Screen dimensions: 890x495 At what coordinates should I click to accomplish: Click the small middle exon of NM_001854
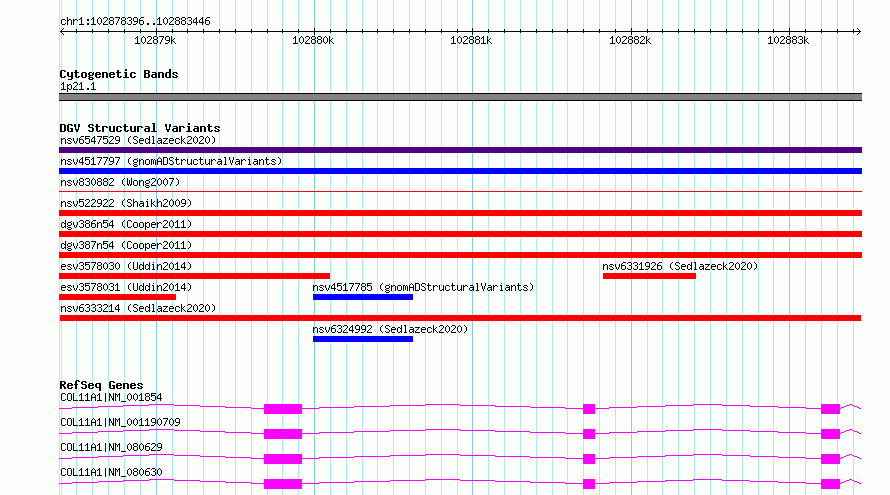[x=589, y=409]
